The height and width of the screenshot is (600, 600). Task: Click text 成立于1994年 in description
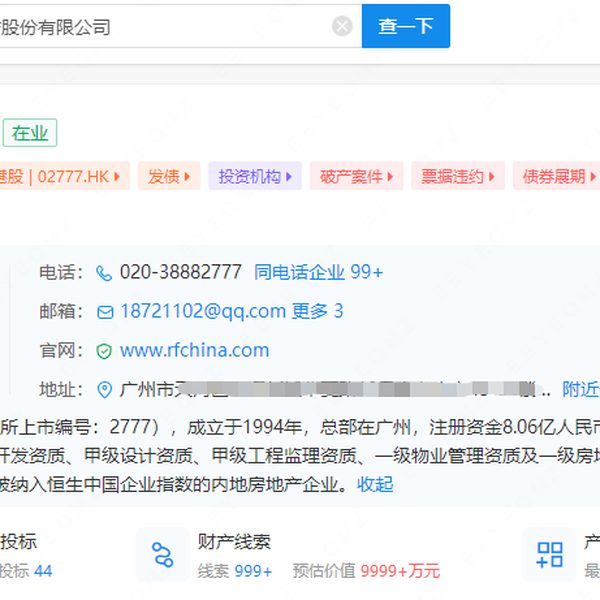coord(244,427)
